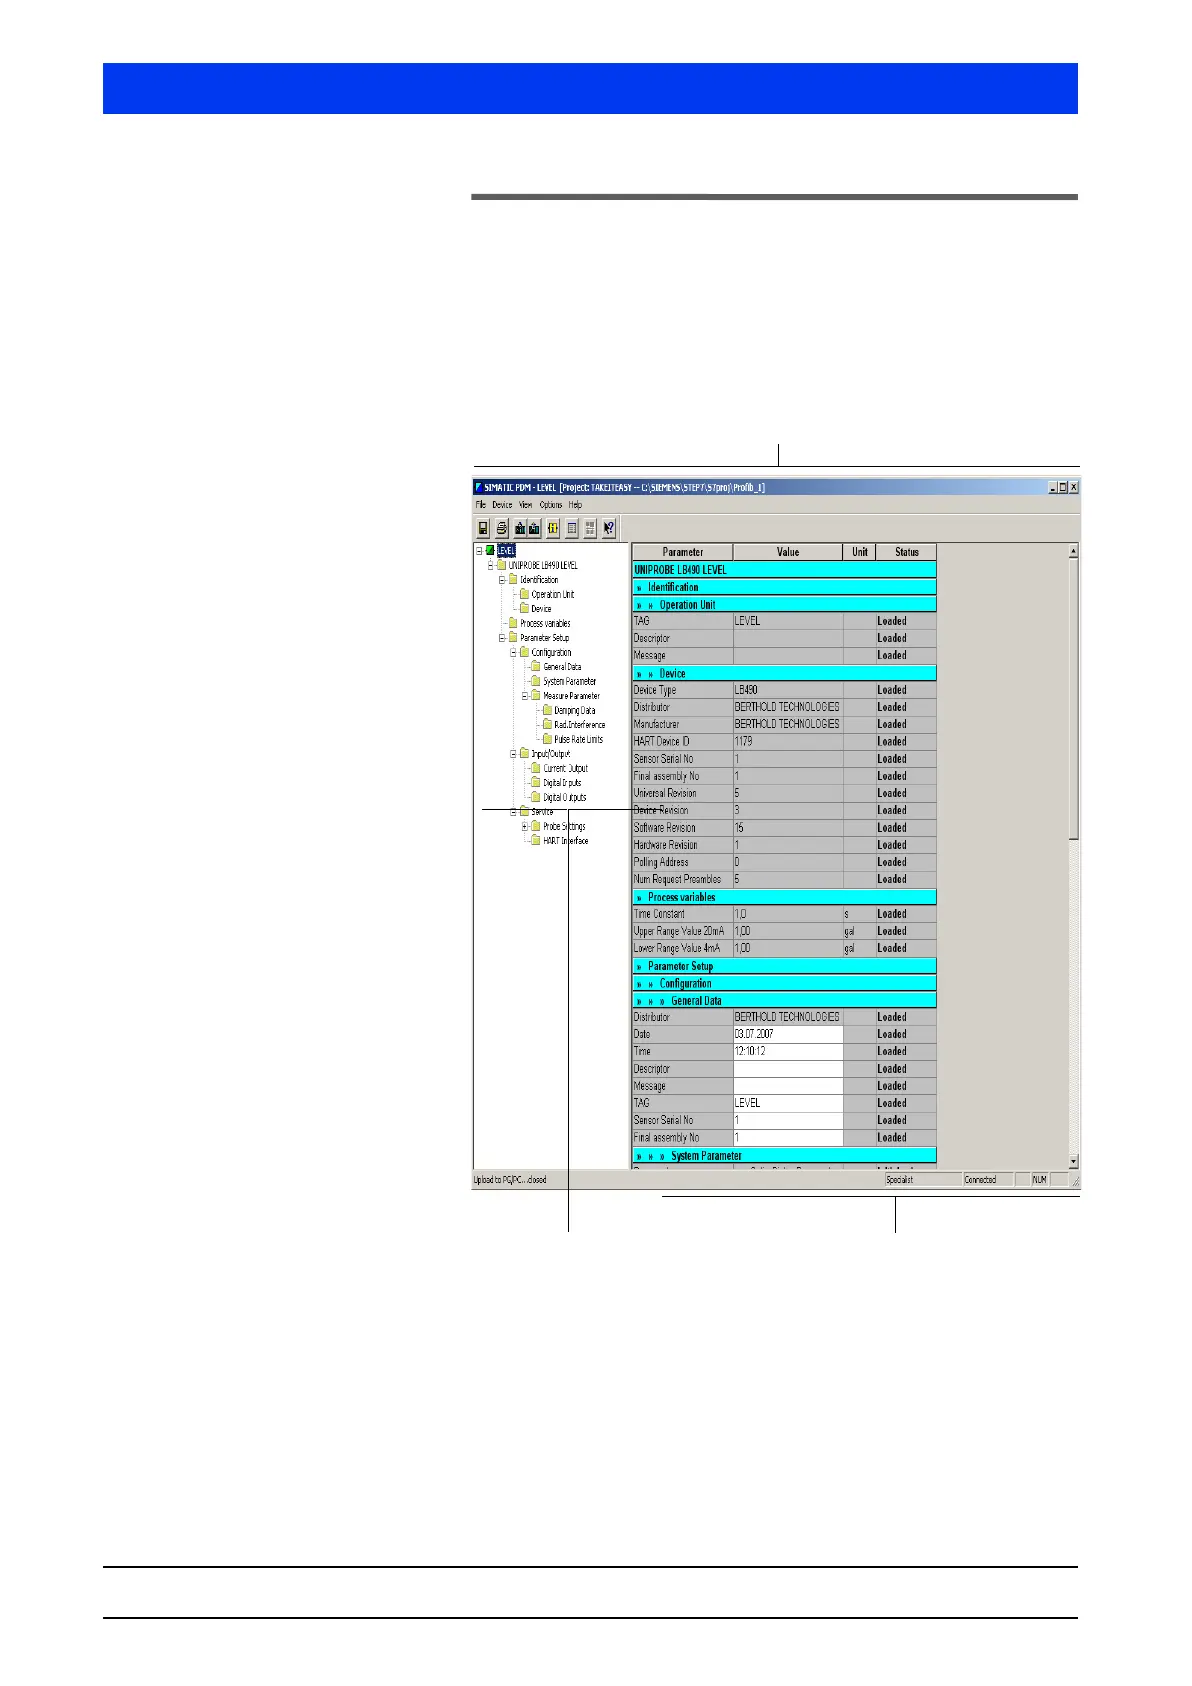Viewport: 1192px width, 1686px height.
Task: Click the Damping Data folder icon
Action: (547, 710)
